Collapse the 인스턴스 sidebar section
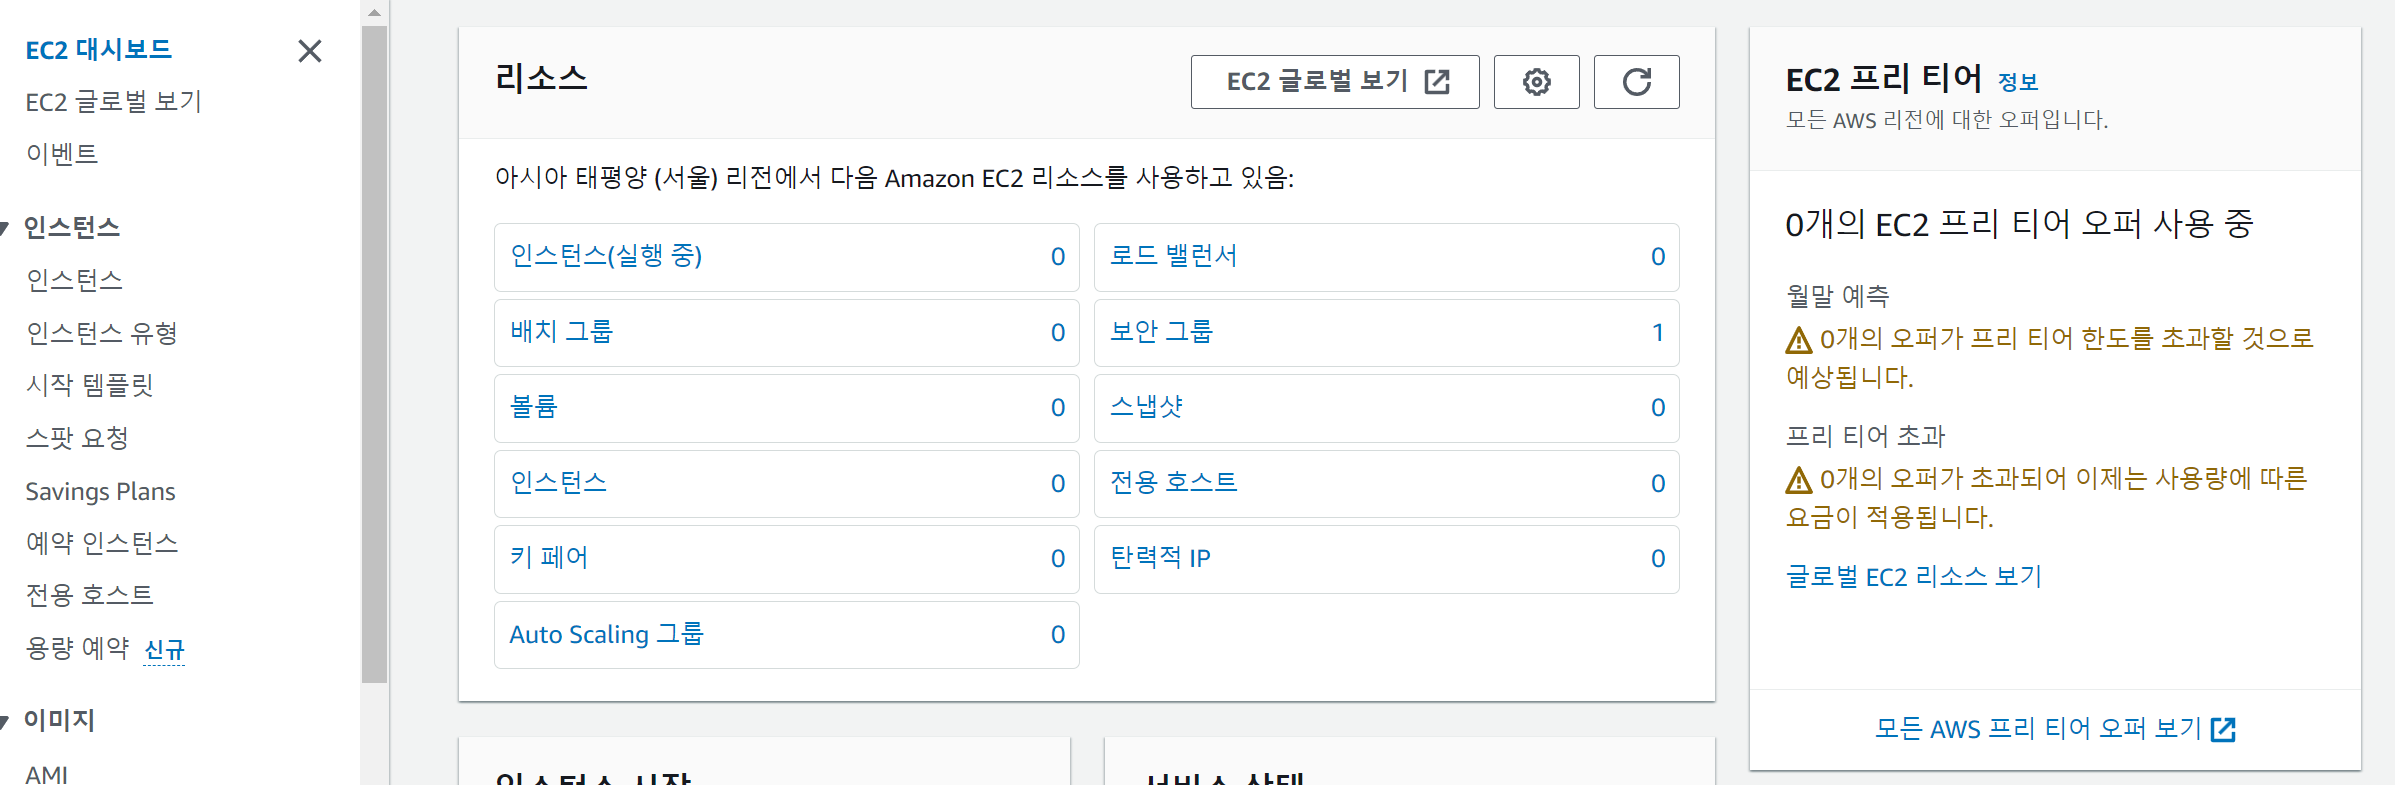 point(6,228)
